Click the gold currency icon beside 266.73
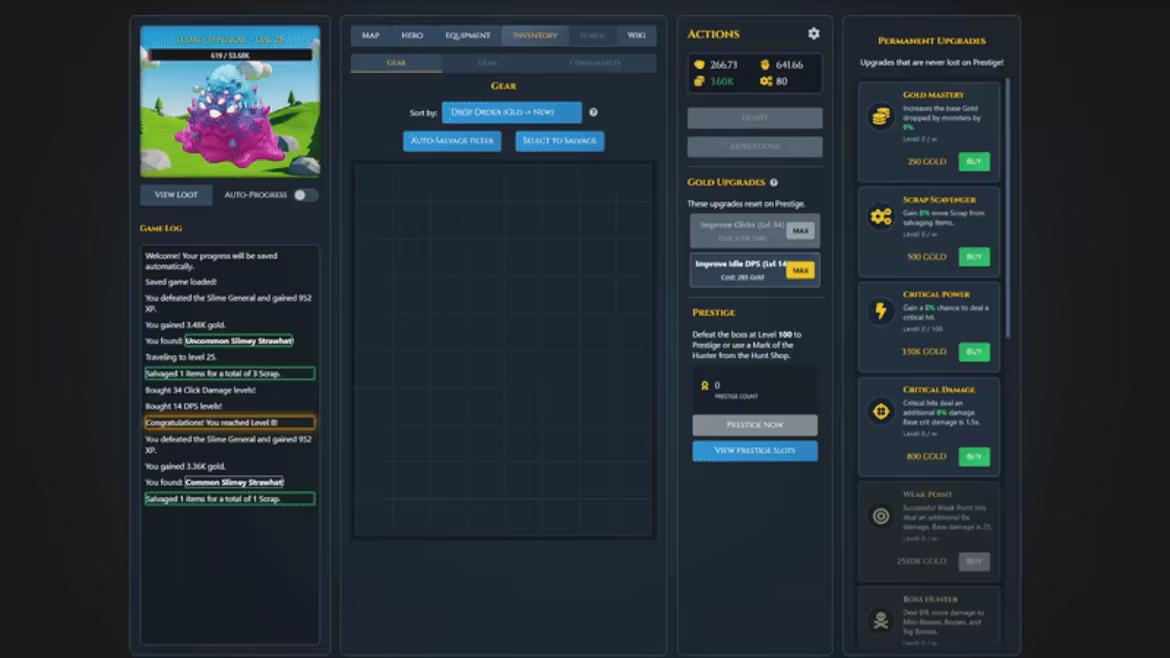 tap(699, 65)
